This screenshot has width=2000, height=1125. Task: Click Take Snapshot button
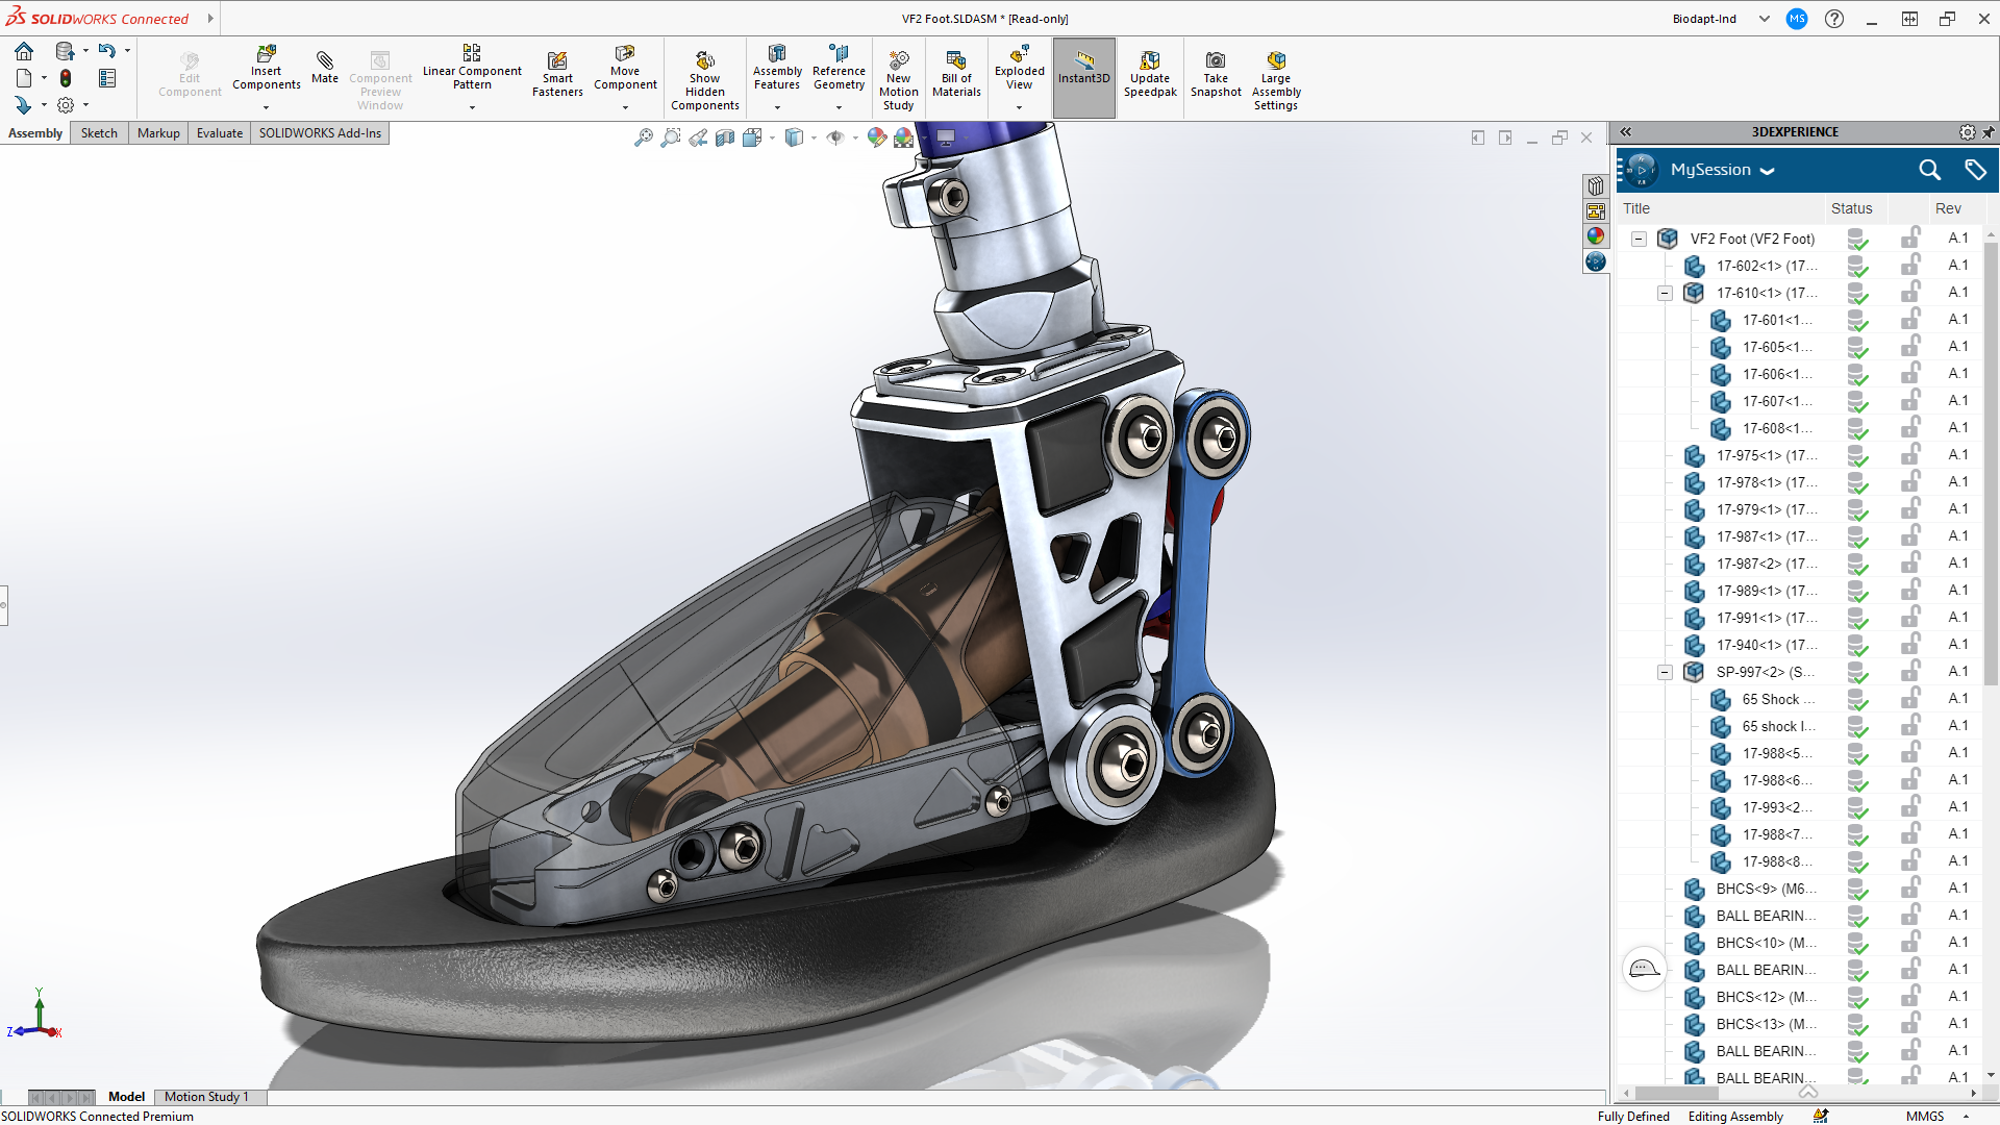(x=1214, y=76)
